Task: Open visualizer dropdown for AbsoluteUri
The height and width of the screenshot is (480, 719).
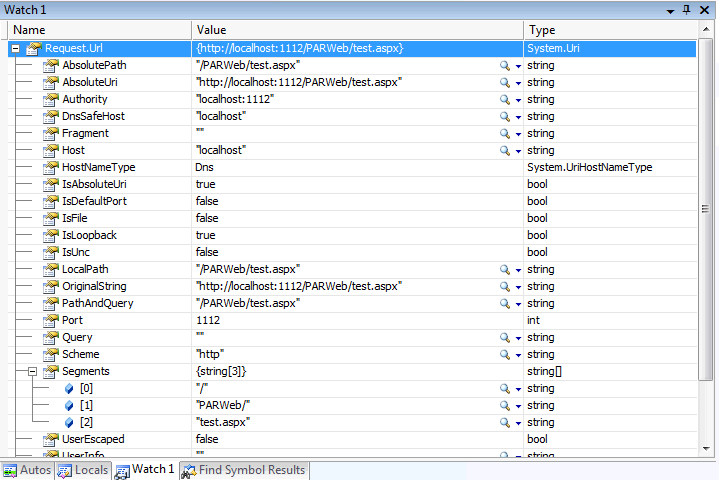Action: click(x=518, y=83)
